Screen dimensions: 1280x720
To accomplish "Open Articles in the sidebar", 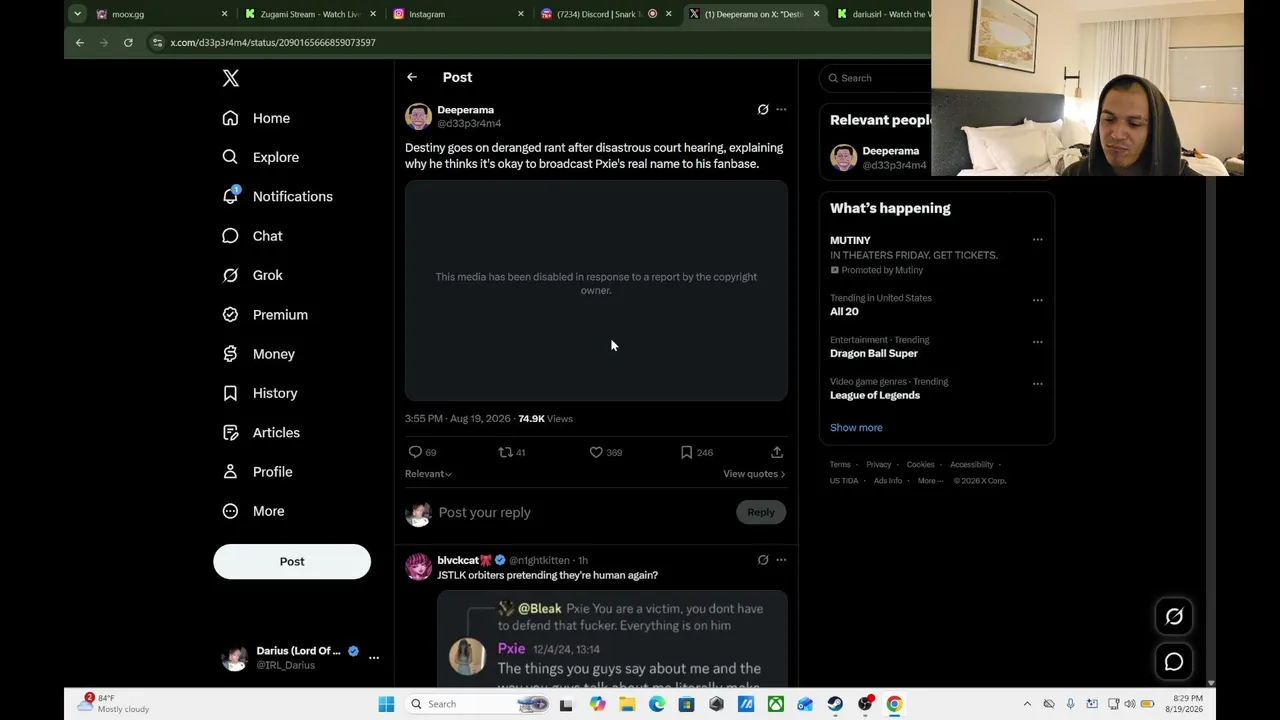I will click(x=262, y=432).
